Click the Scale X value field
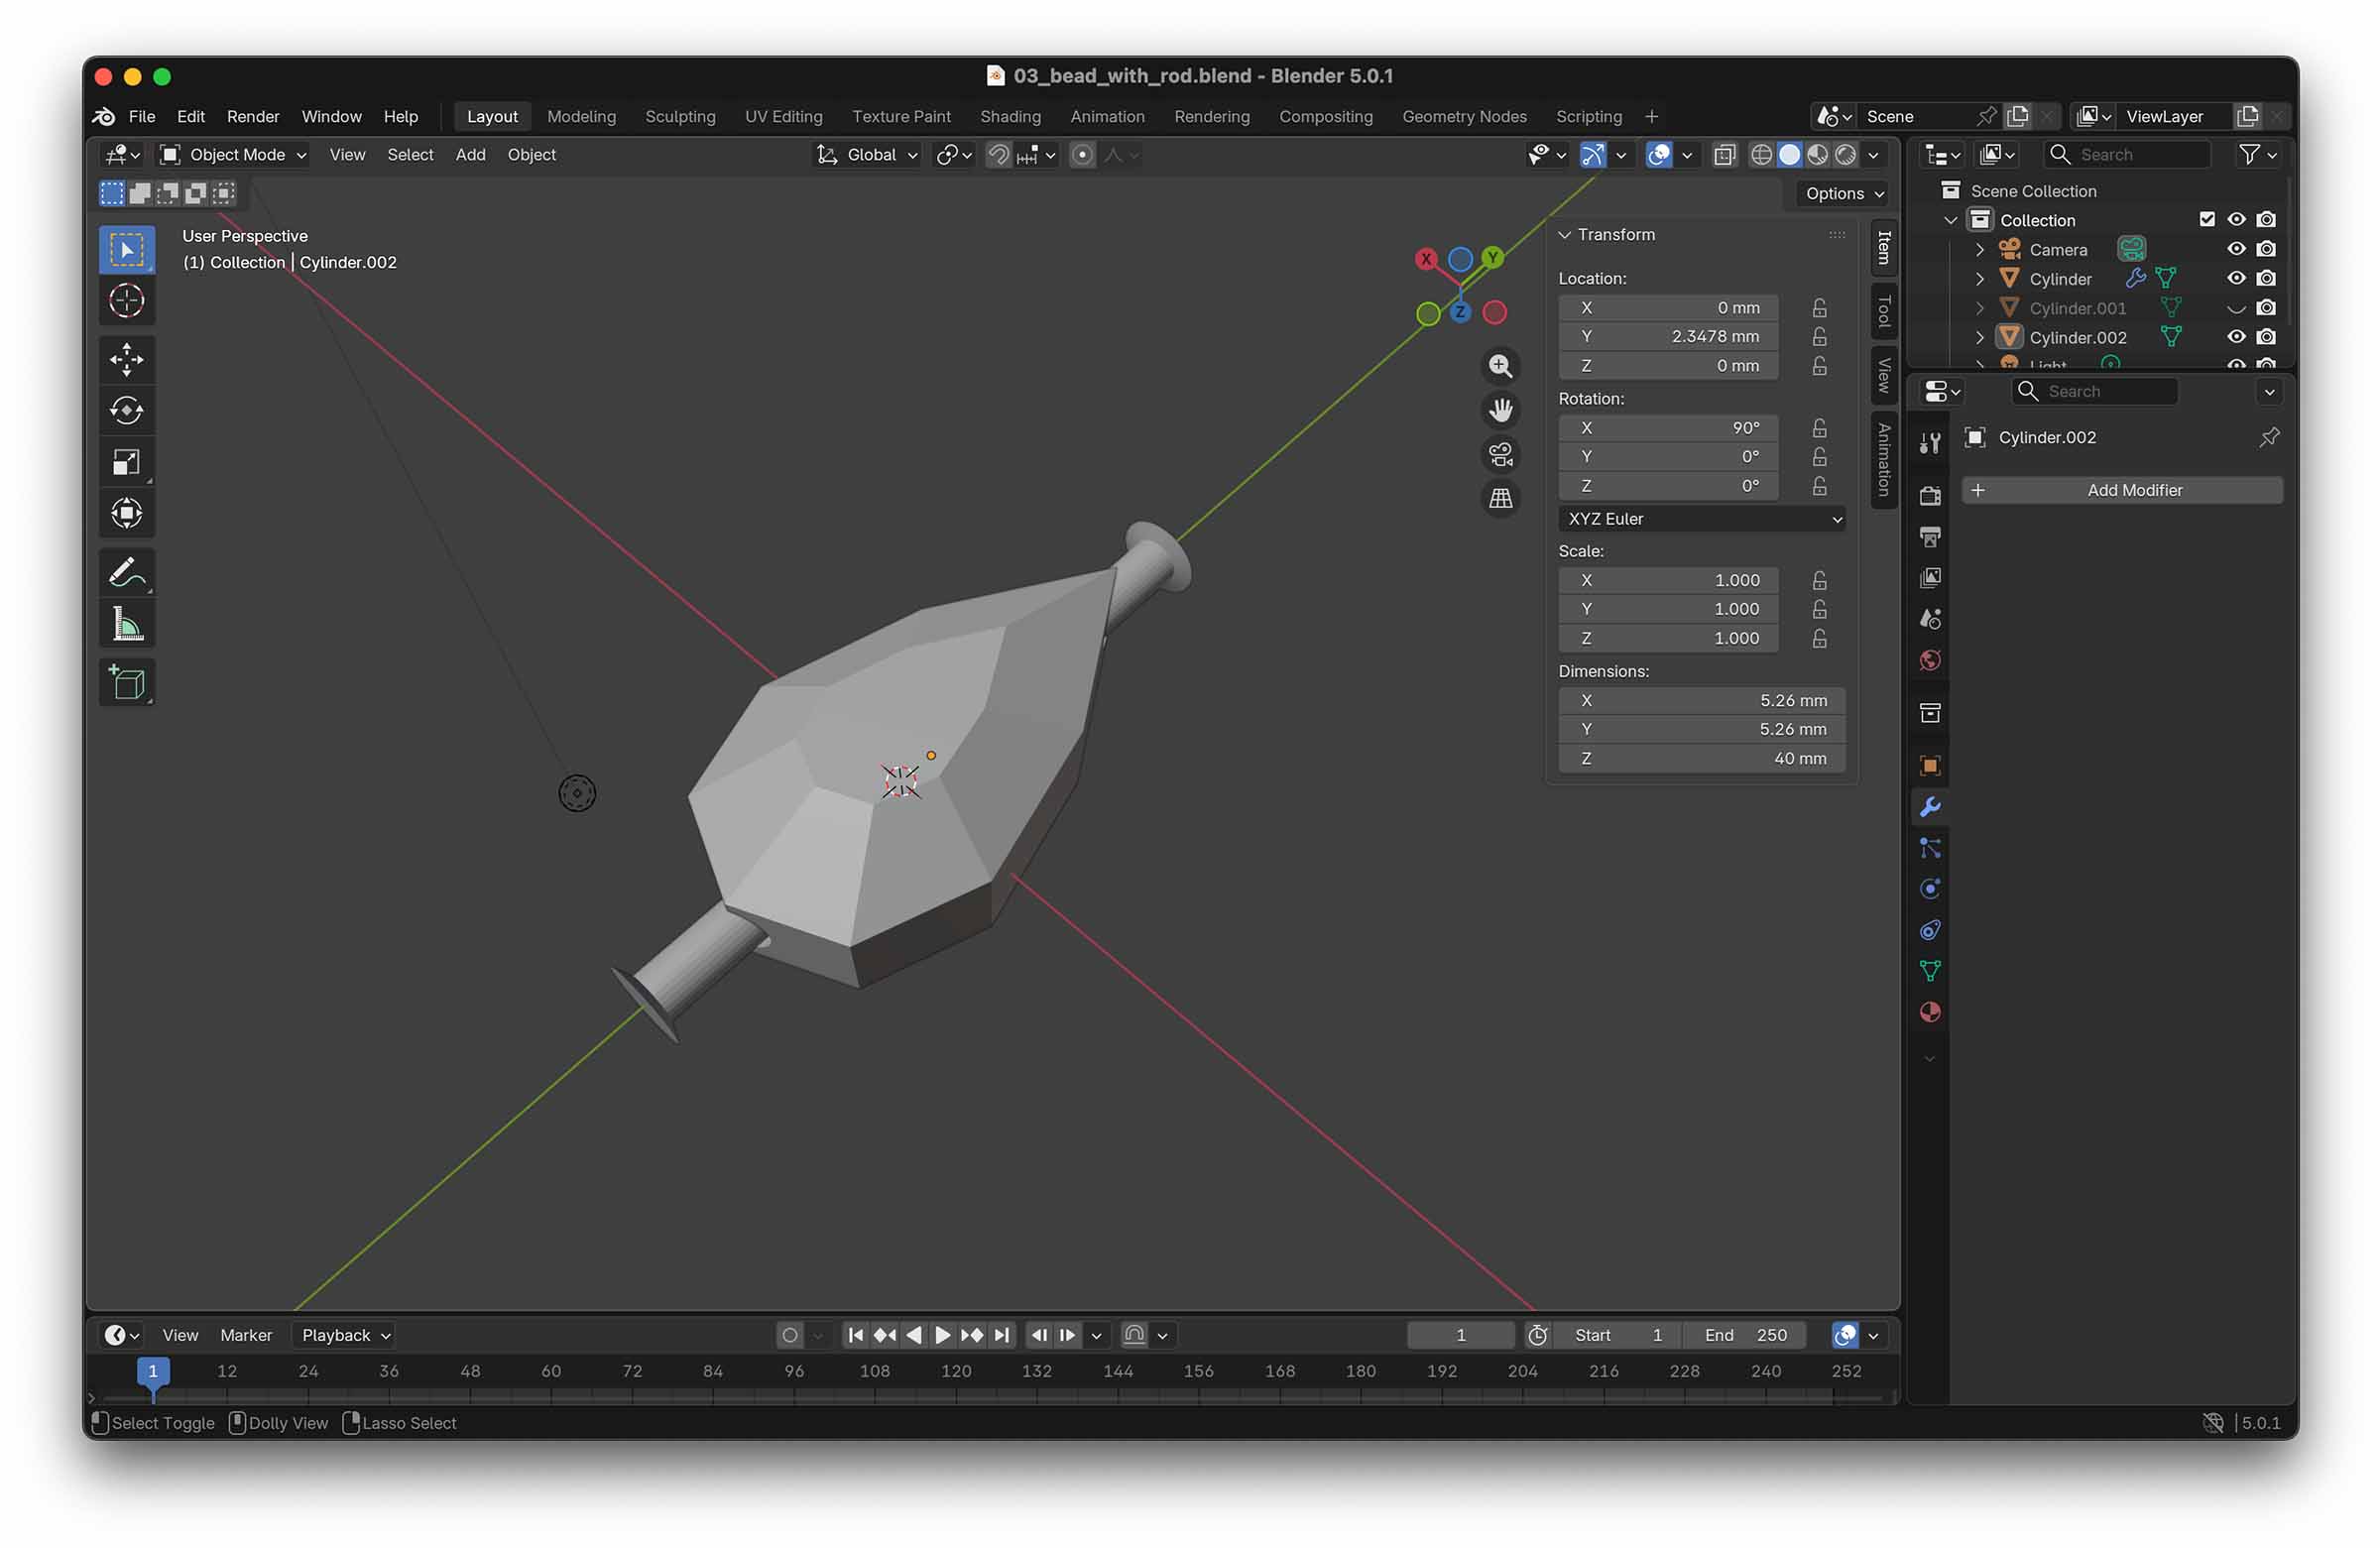 (x=1667, y=580)
